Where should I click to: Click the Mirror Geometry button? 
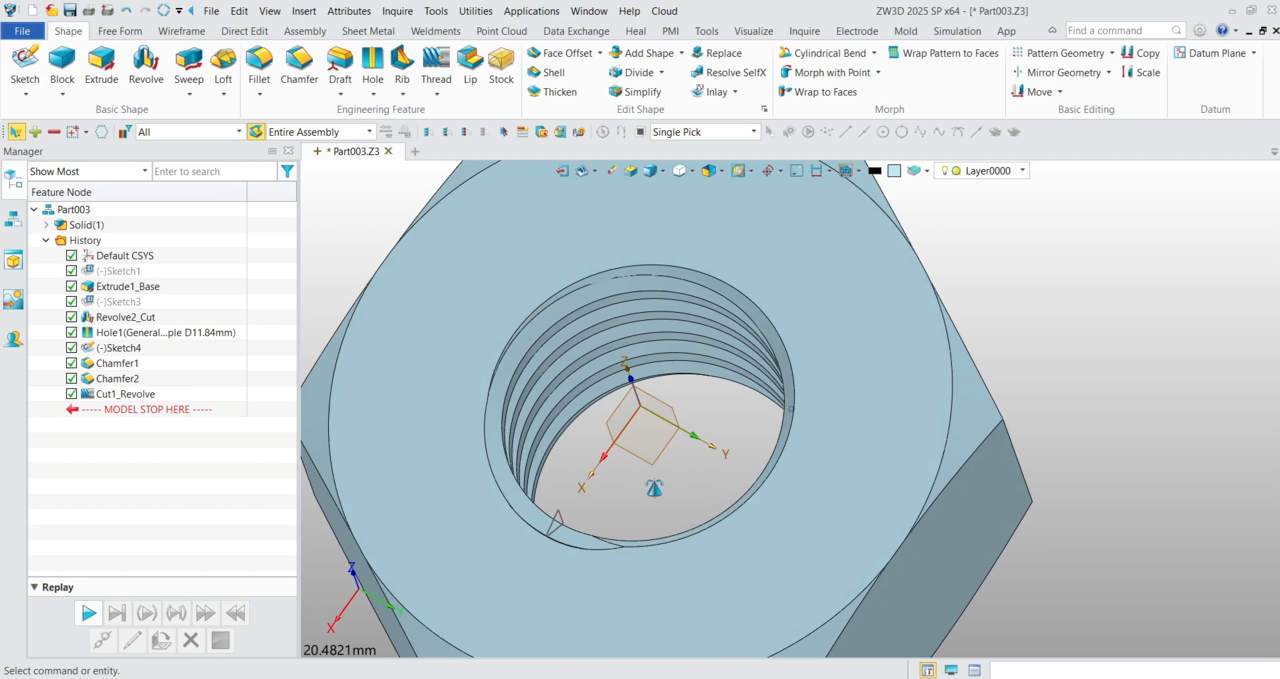click(1063, 72)
